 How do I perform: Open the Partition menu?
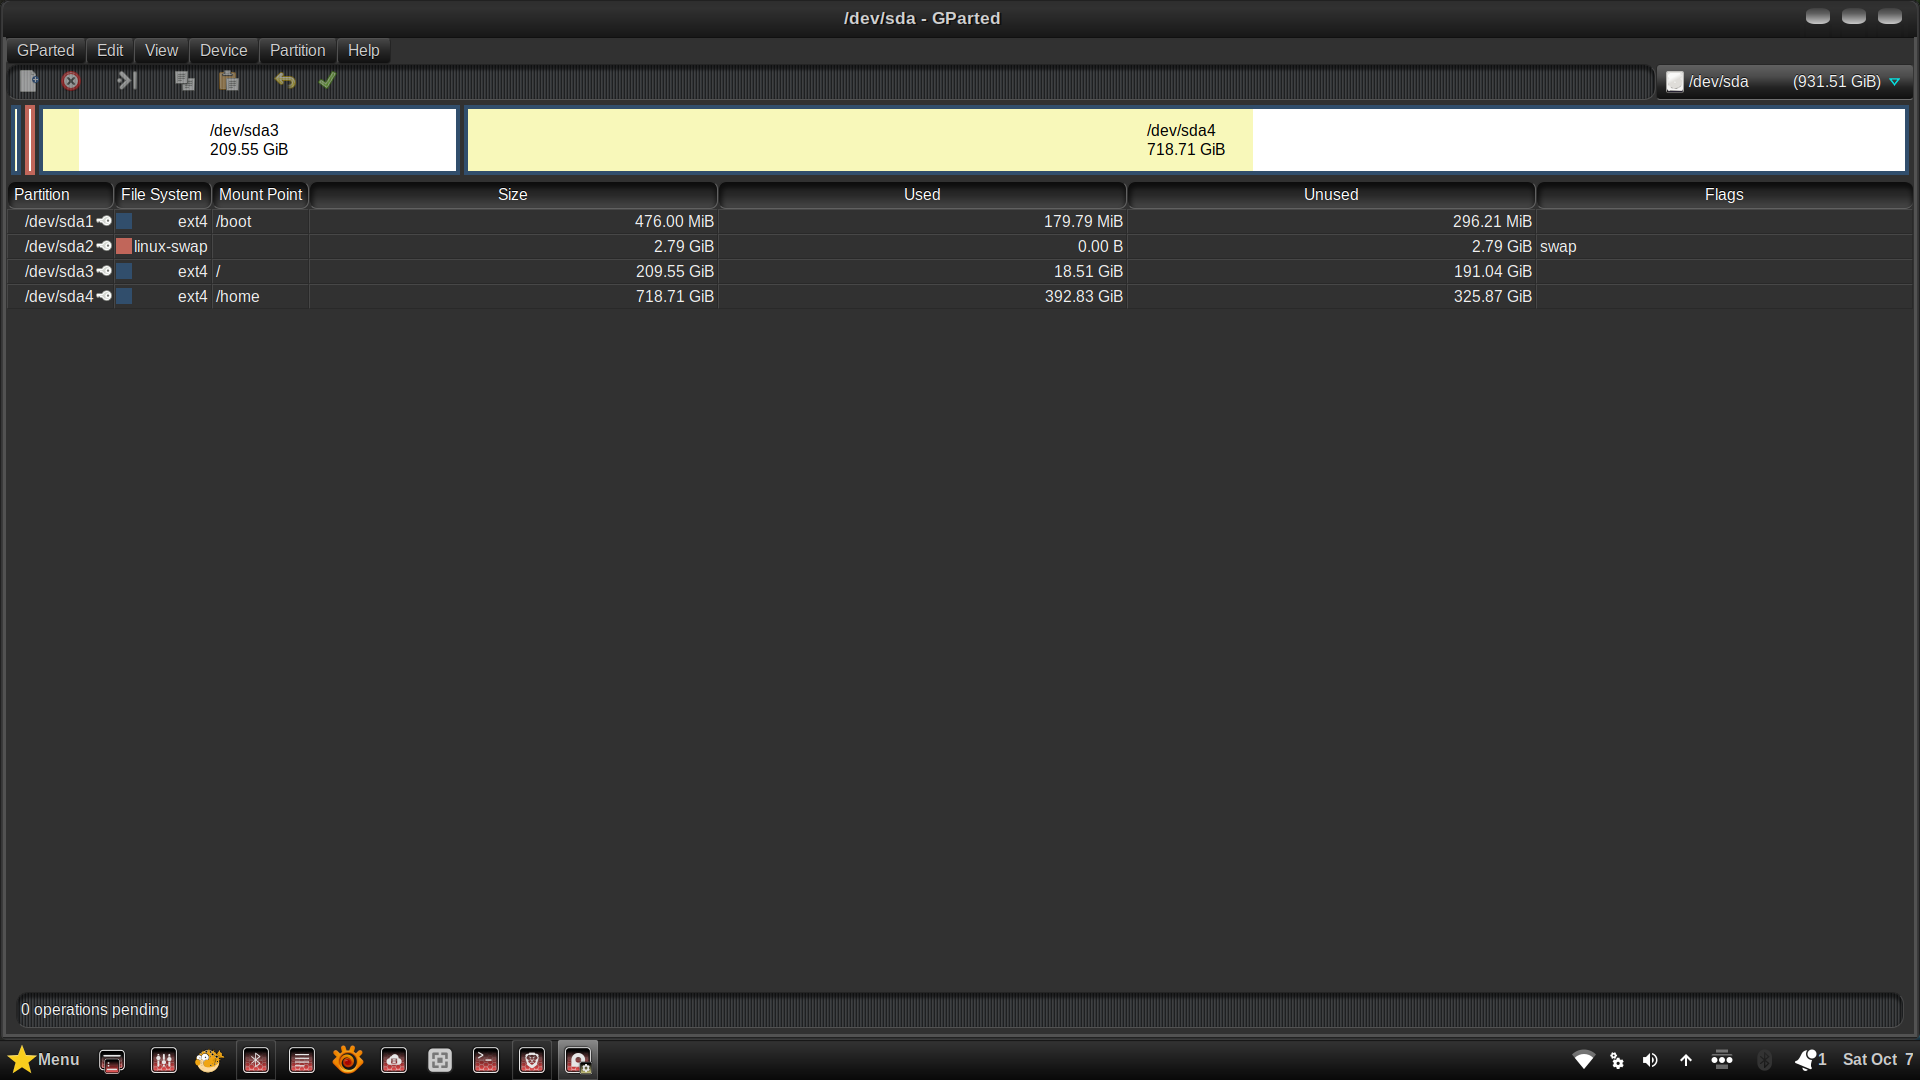[x=297, y=51]
